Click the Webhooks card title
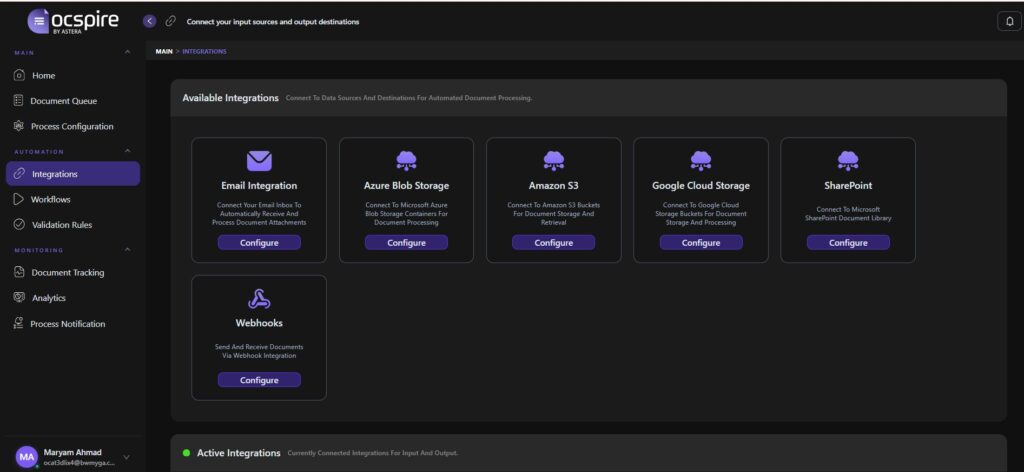 coord(259,323)
